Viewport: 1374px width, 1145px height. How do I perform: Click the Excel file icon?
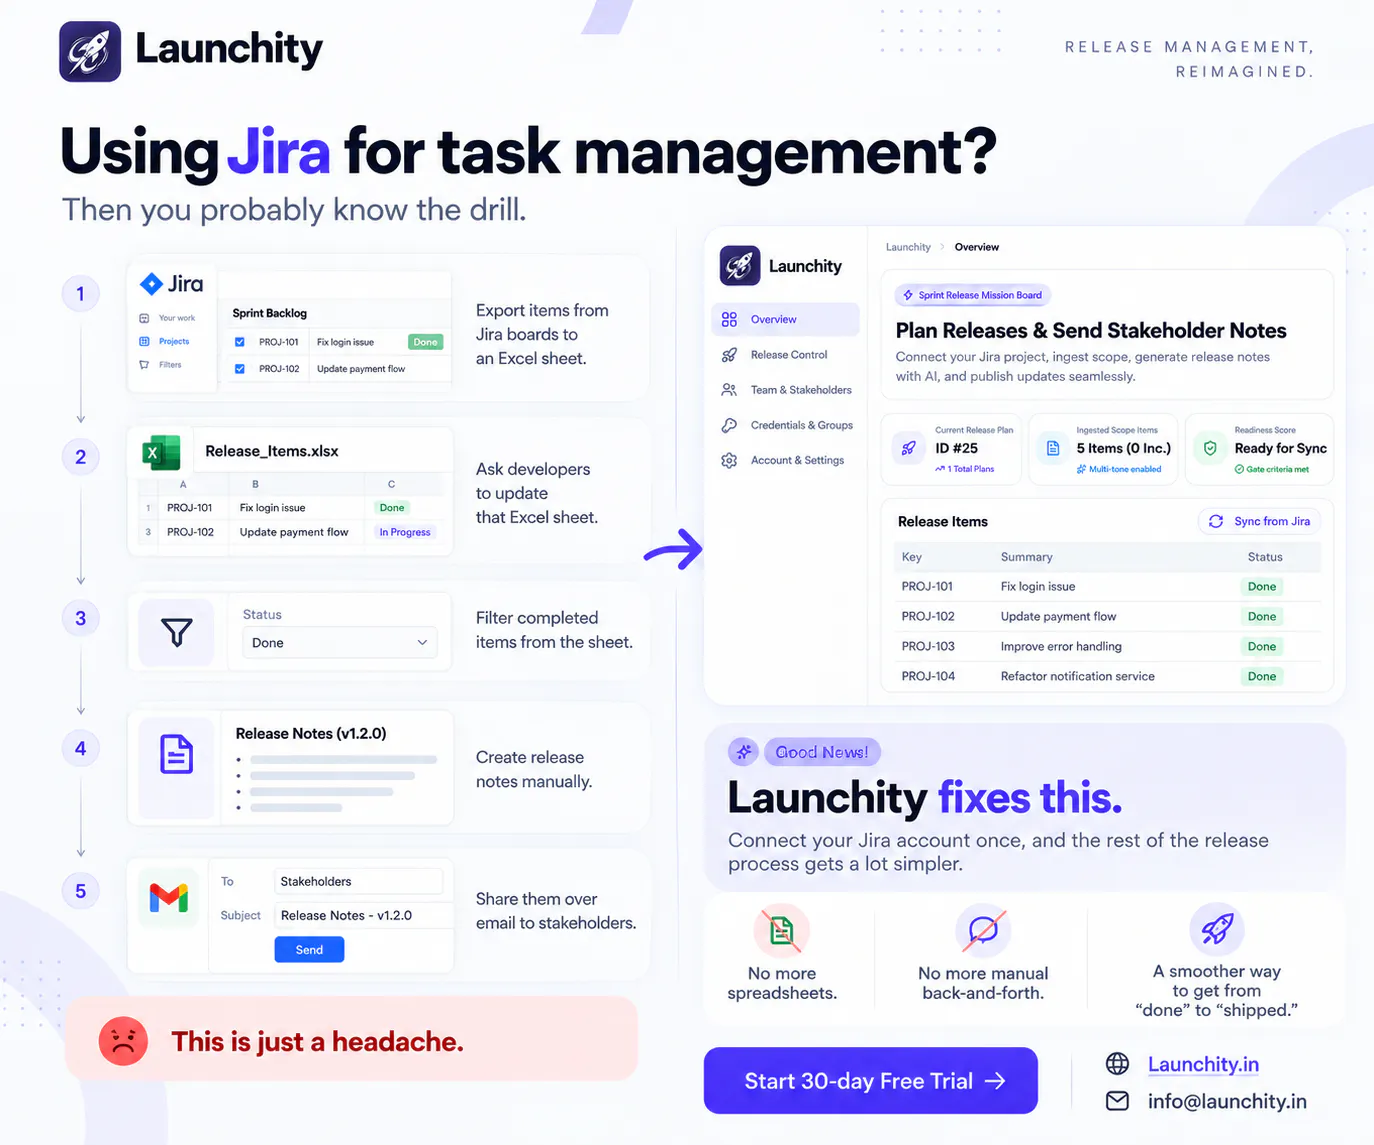pos(161,452)
